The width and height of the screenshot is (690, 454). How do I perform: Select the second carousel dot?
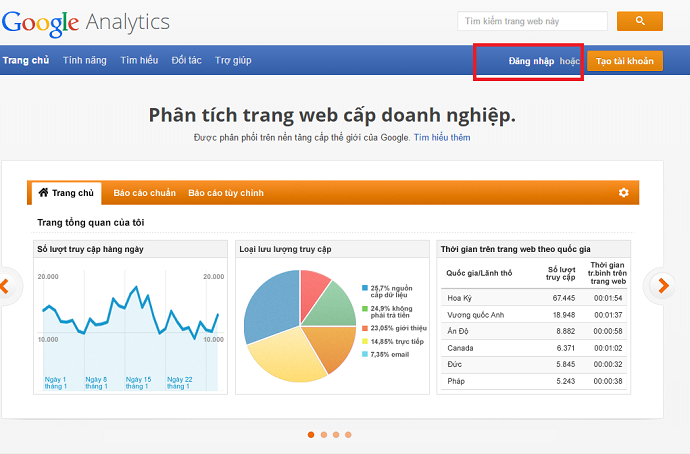click(x=323, y=435)
